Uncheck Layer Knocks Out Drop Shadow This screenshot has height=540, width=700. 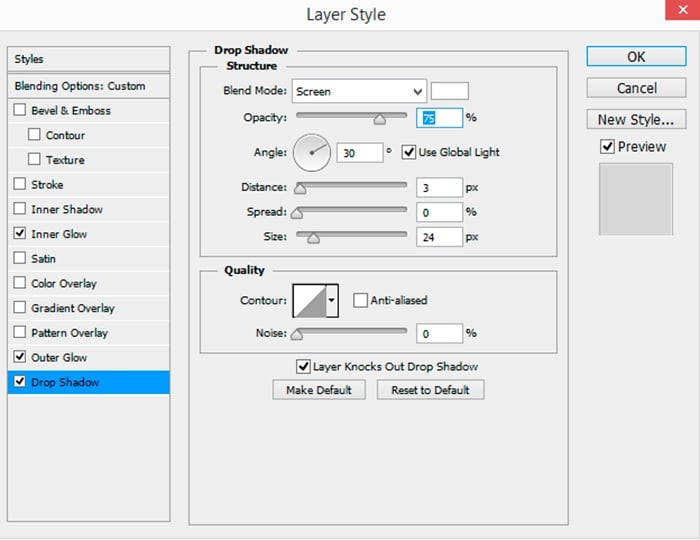click(304, 367)
